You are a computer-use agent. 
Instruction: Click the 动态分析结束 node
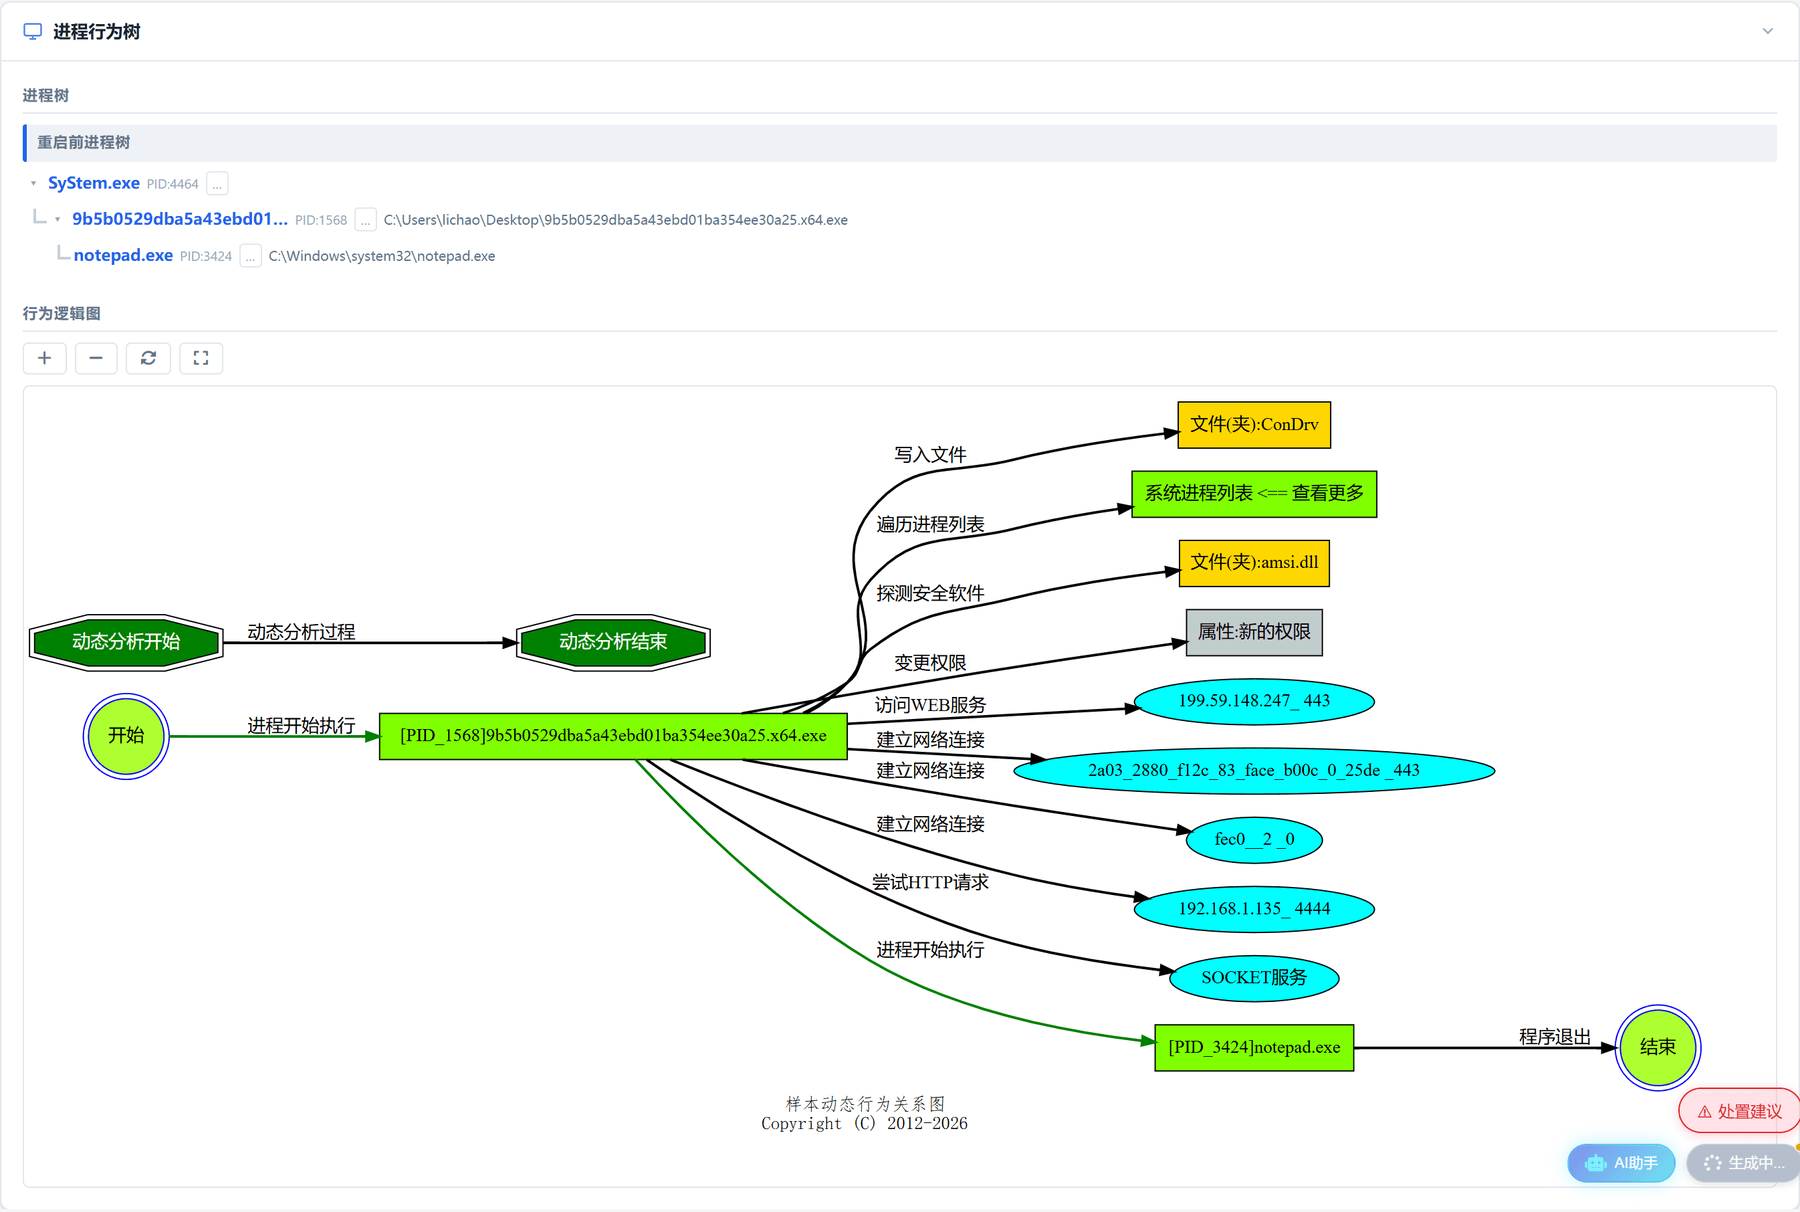(613, 642)
